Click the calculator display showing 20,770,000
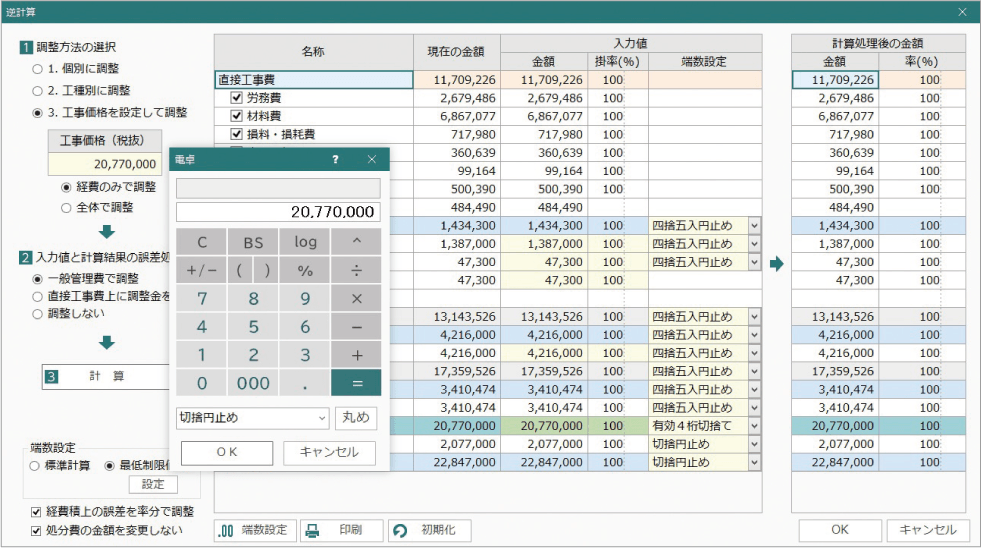Viewport: 982px width, 548px height. point(278,212)
